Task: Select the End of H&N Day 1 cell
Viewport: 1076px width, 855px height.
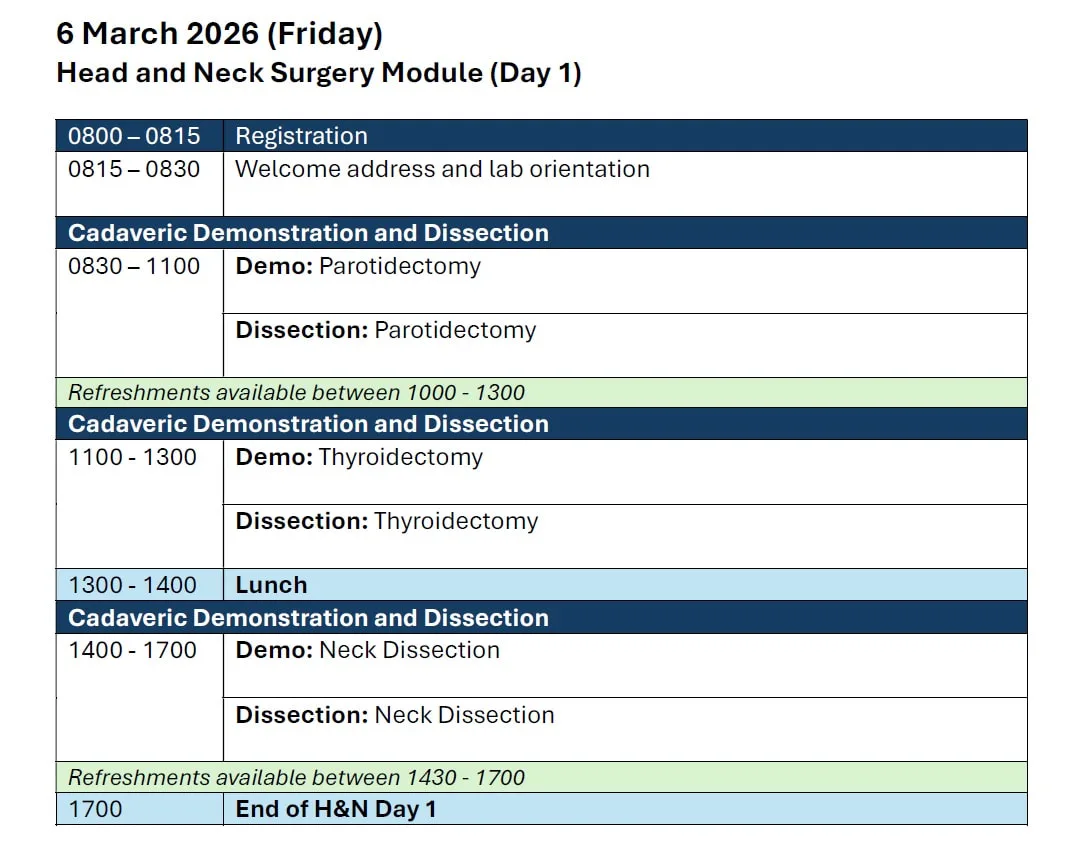Action: pos(624,809)
